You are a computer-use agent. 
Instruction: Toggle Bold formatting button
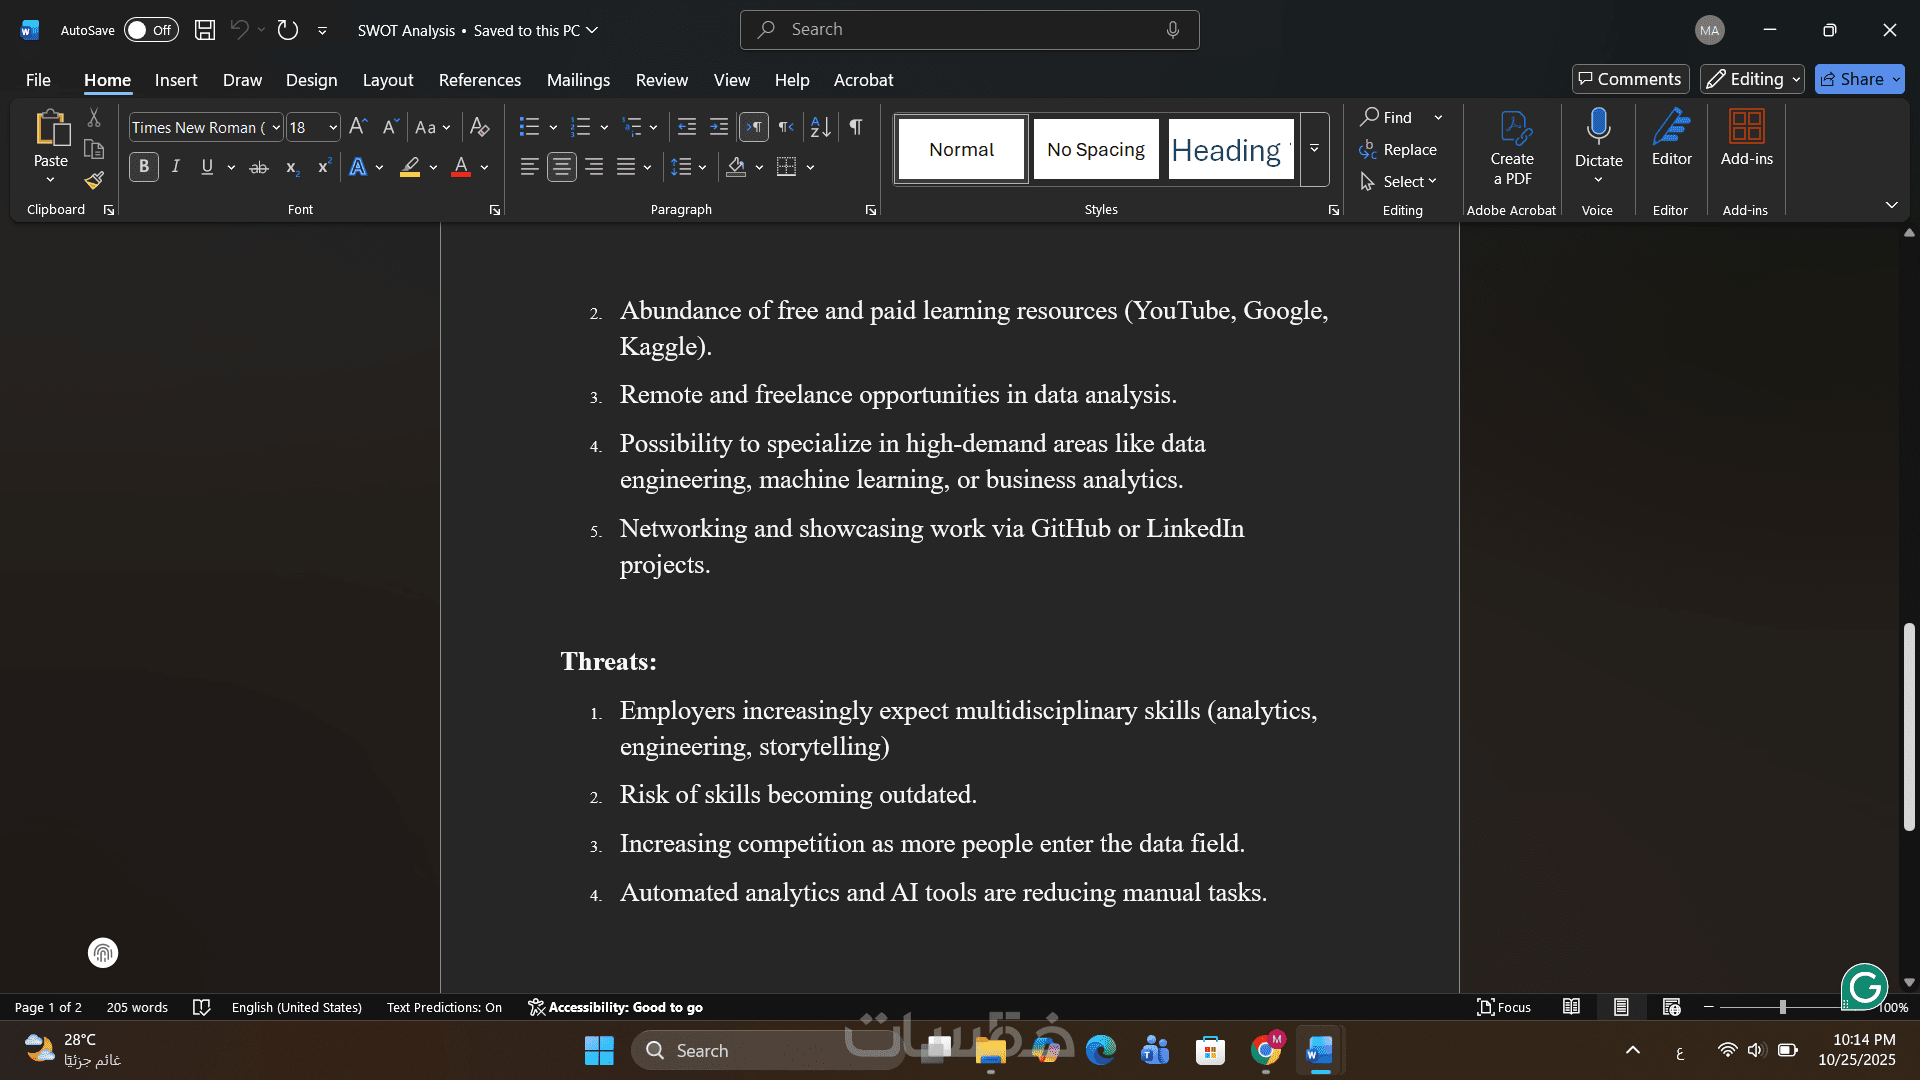(144, 167)
